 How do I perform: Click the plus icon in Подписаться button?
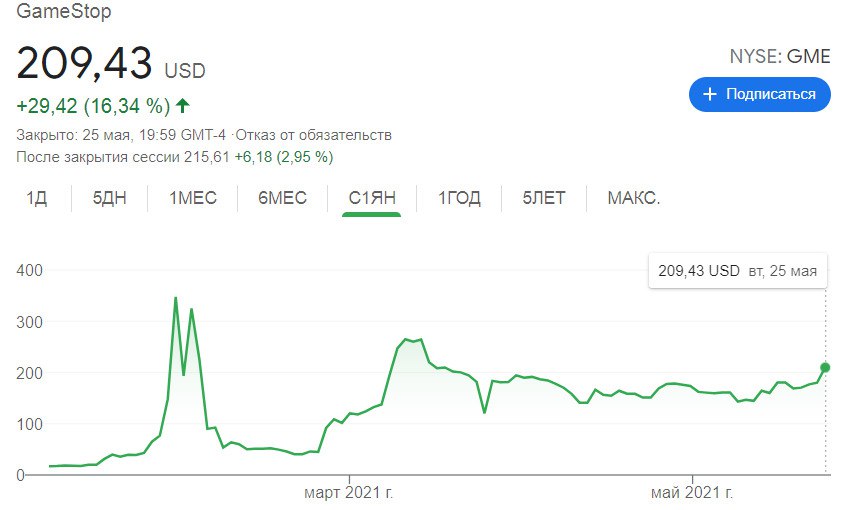click(710, 94)
